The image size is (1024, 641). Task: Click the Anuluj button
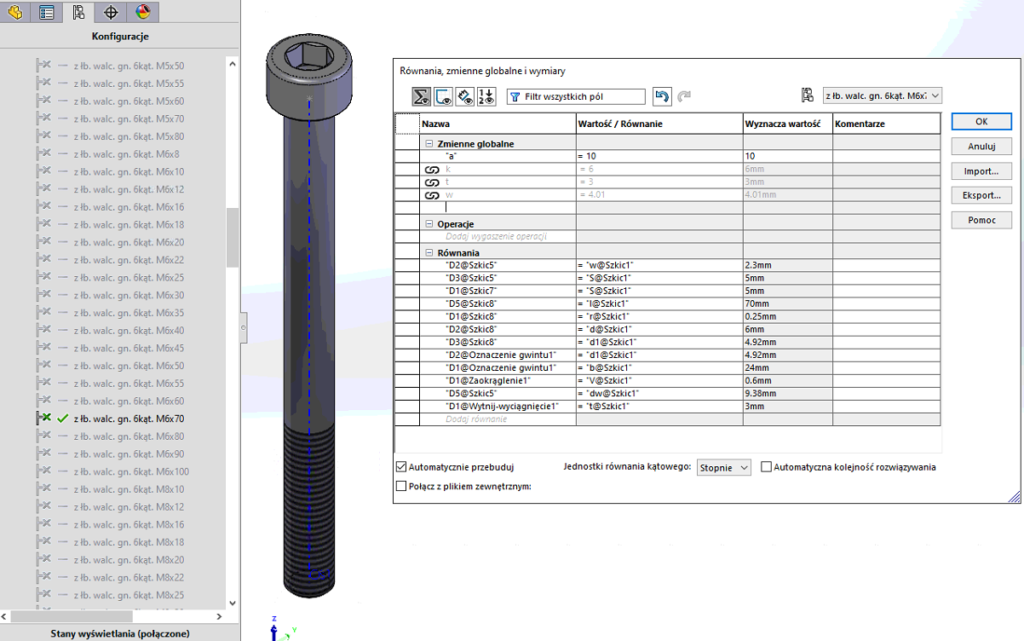(x=981, y=146)
